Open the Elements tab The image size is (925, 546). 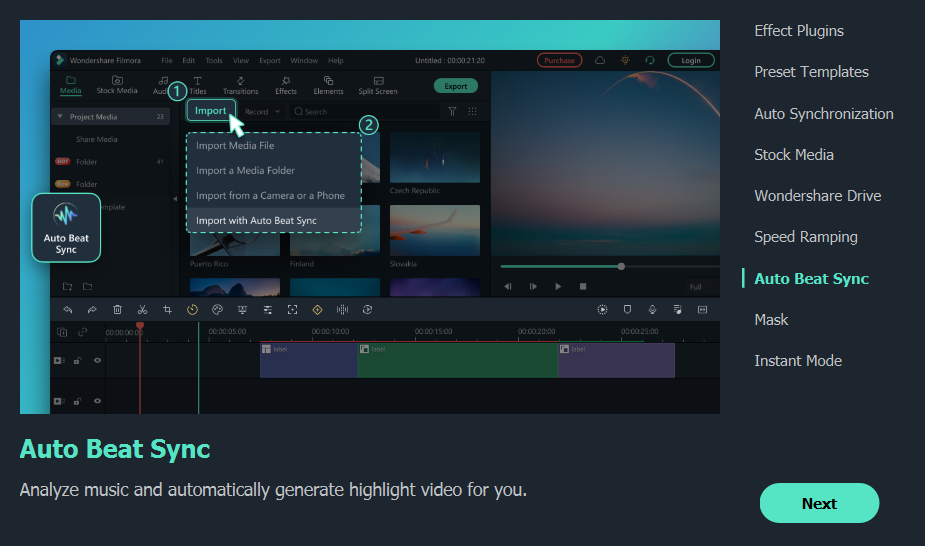(328, 85)
